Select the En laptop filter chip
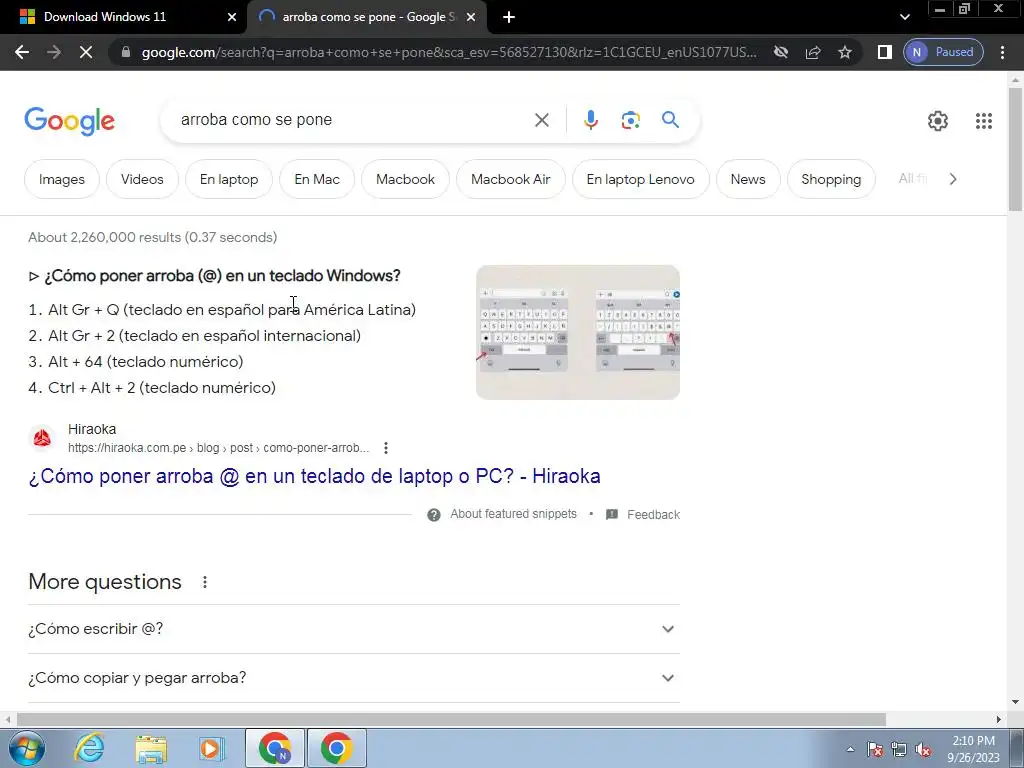The height and width of the screenshot is (768, 1024). point(229,179)
